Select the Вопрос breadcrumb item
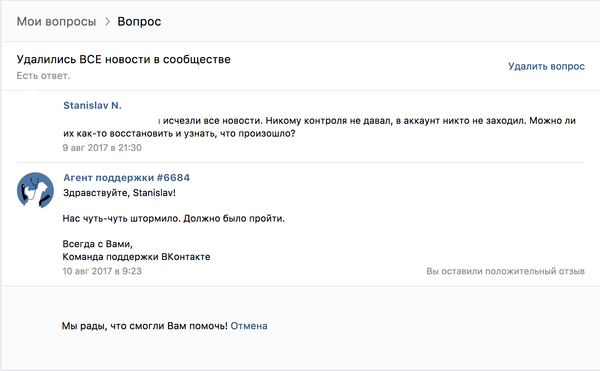600x371 pixels. pyautogui.click(x=139, y=22)
